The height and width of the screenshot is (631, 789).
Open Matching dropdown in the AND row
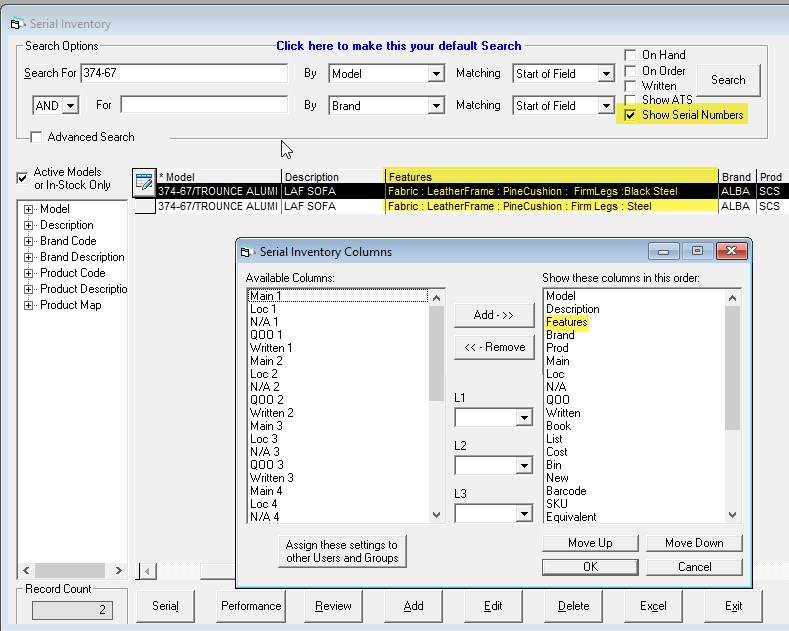click(x=606, y=106)
